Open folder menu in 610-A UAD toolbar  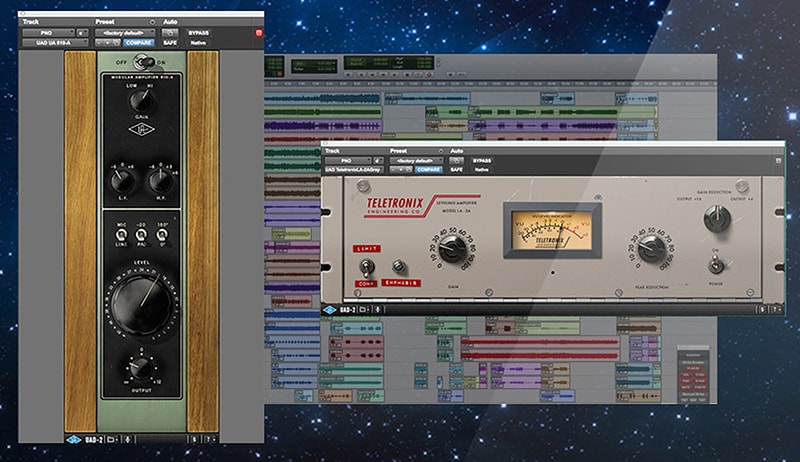[x=112, y=439]
